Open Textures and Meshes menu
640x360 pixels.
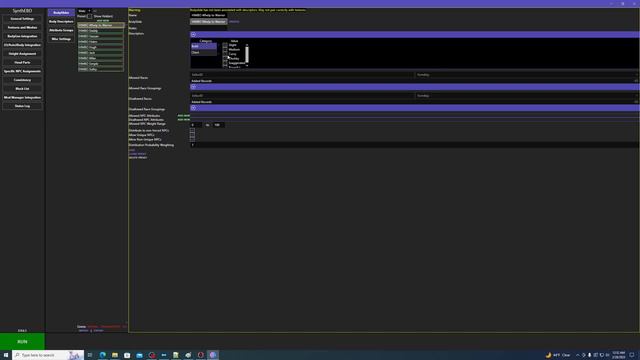[x=22, y=27]
